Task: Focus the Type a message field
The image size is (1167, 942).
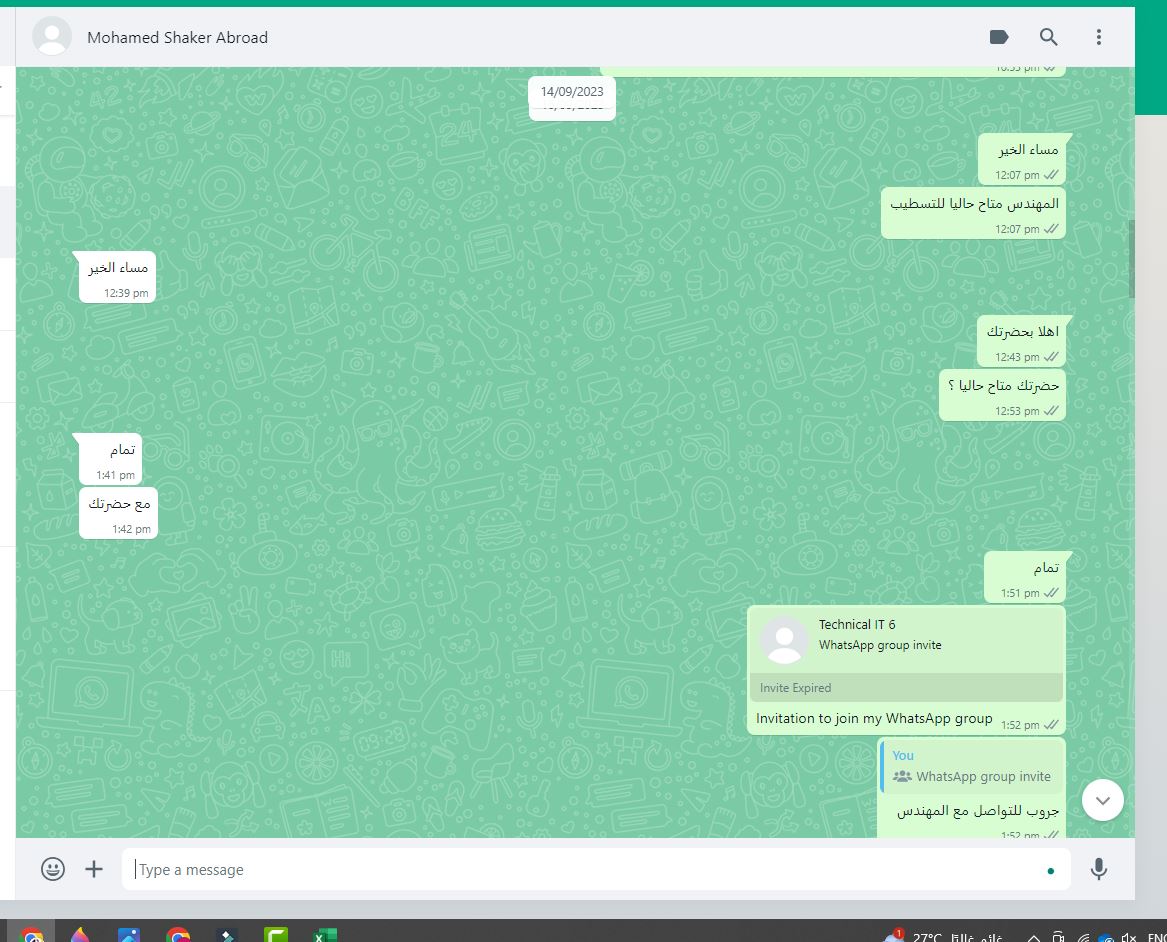Action: point(595,869)
